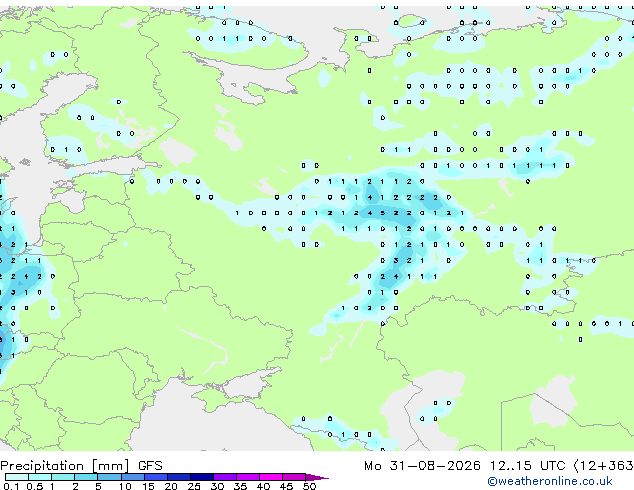The width and height of the screenshot is (634, 490).
Task: Click the 'GFS' model label
Action: [x=150, y=466]
